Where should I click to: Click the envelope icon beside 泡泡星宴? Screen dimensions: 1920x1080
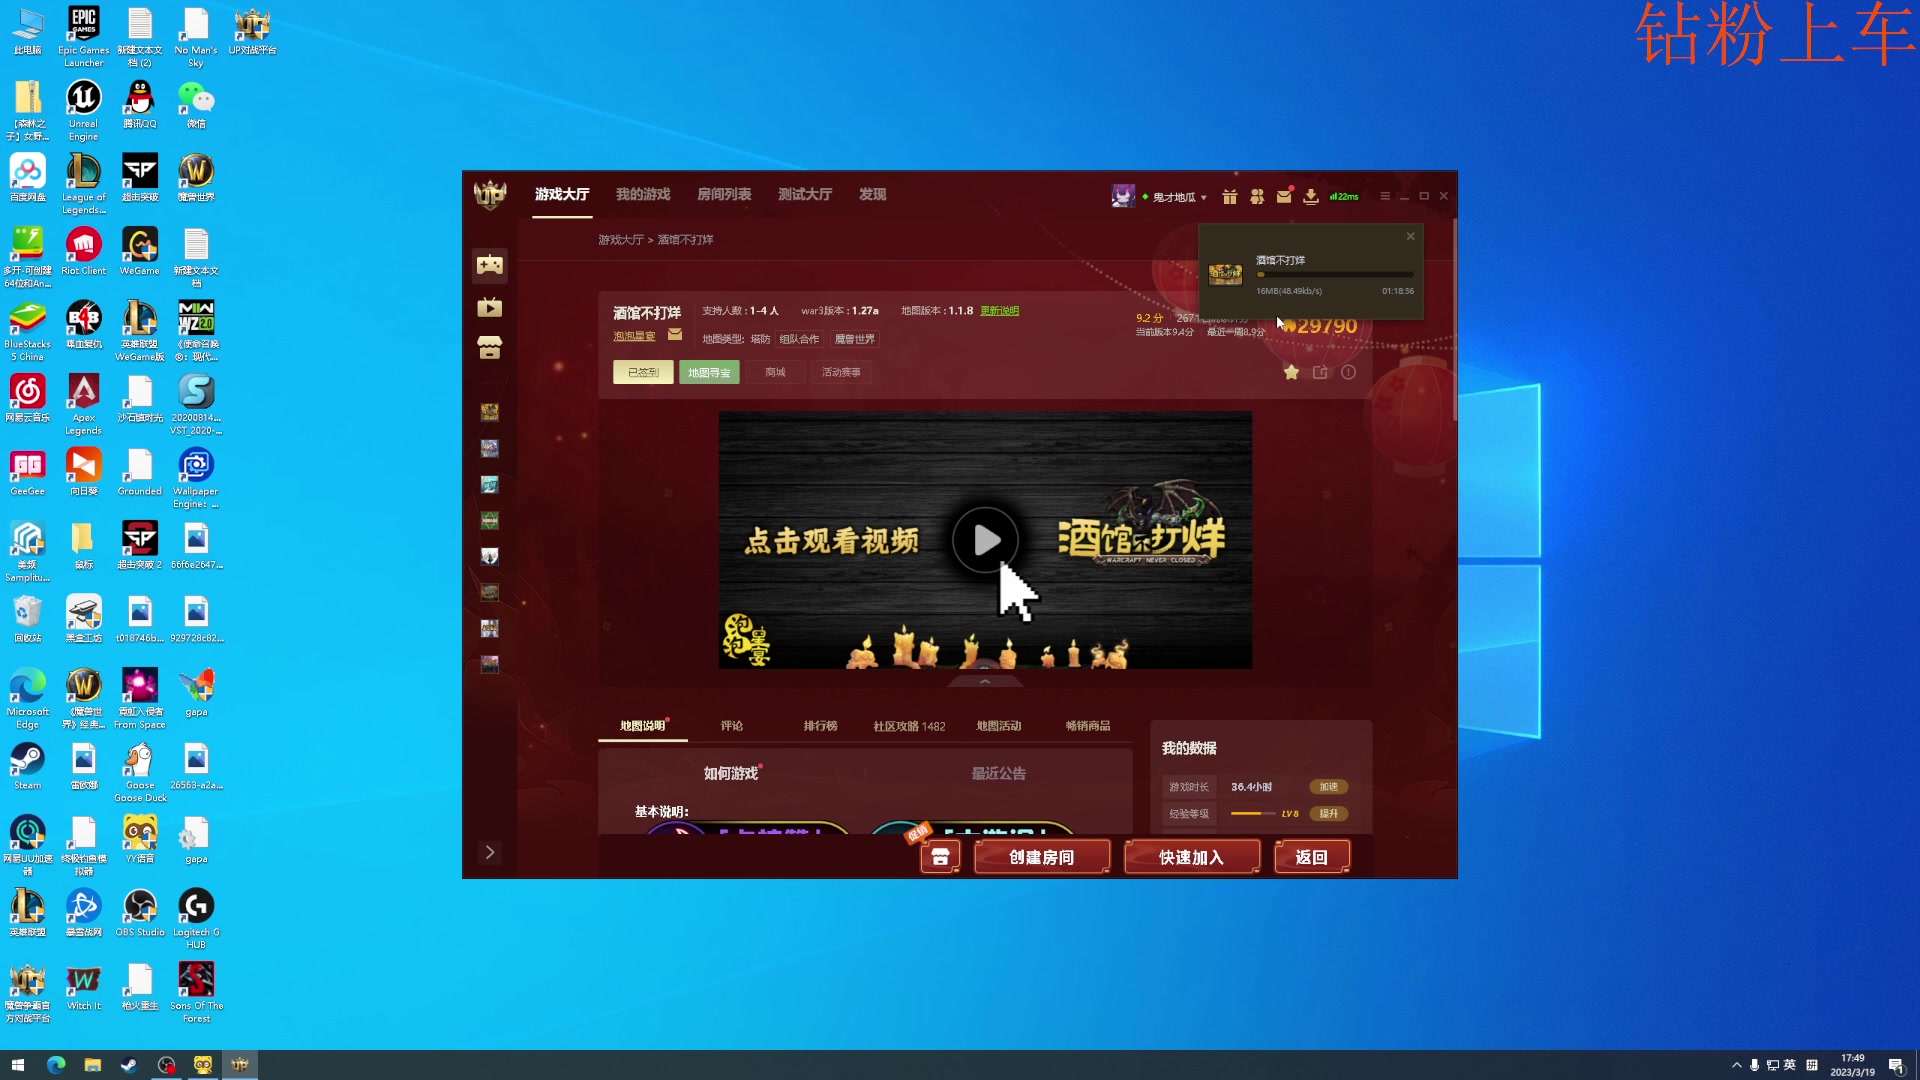point(675,335)
